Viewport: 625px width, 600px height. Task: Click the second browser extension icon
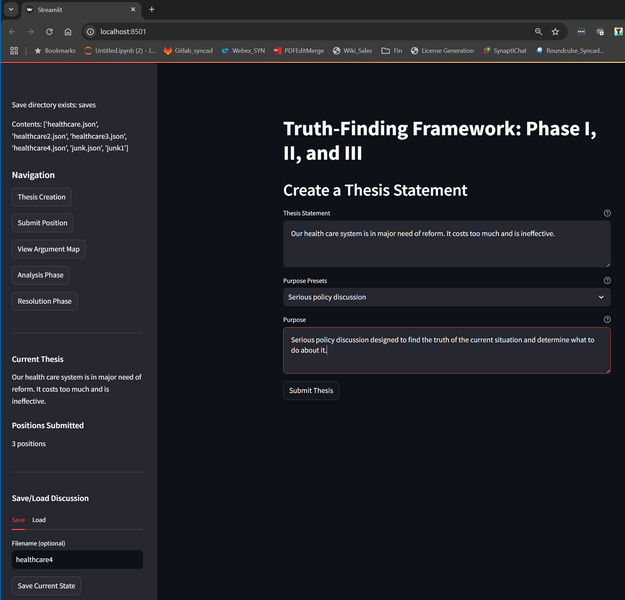pos(600,31)
